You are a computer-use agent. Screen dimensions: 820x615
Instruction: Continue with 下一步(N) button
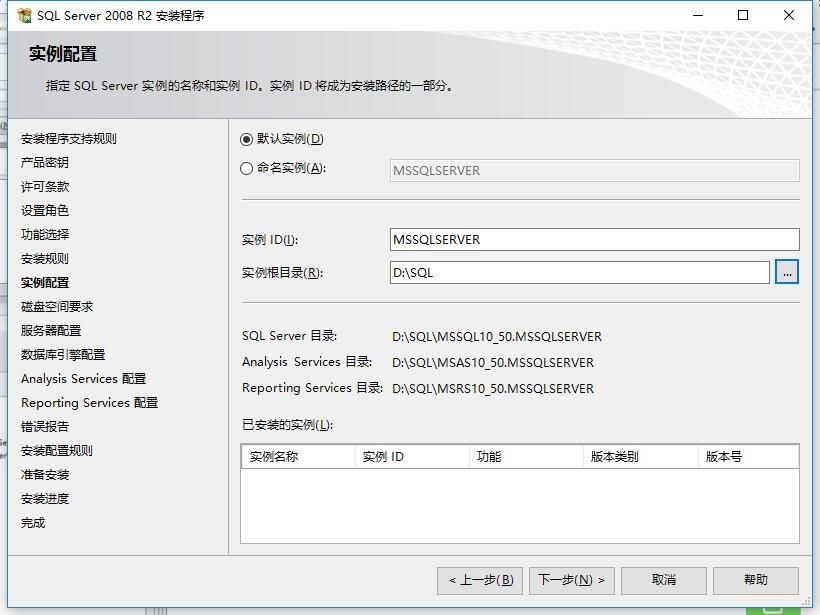[572, 580]
